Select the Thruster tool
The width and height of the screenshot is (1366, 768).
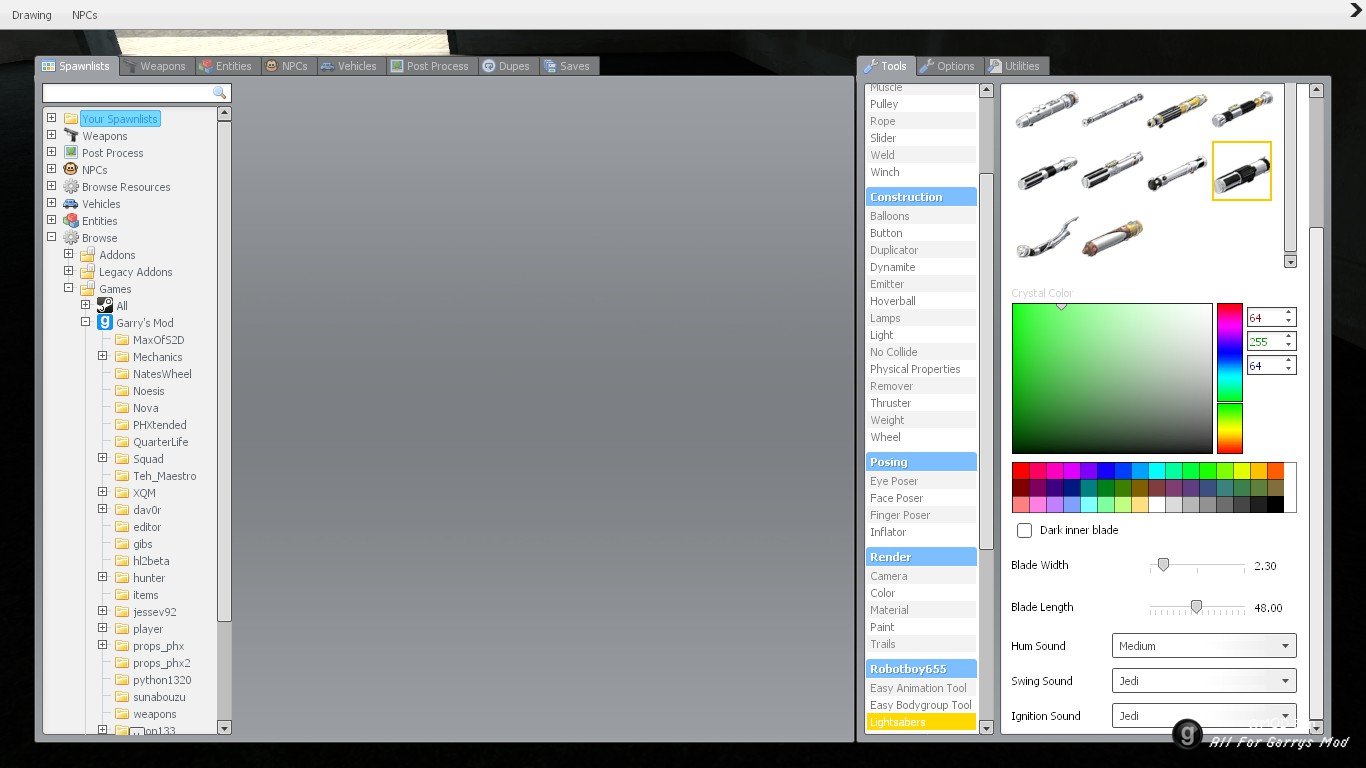(x=921, y=403)
